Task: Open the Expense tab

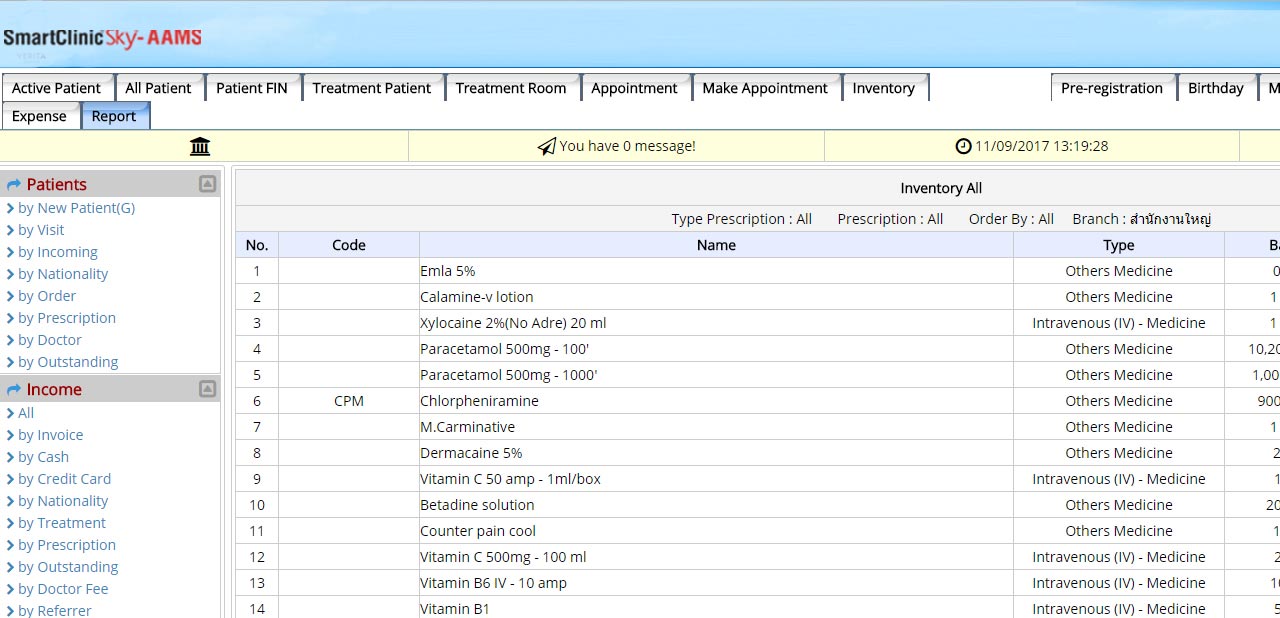Action: [x=39, y=116]
